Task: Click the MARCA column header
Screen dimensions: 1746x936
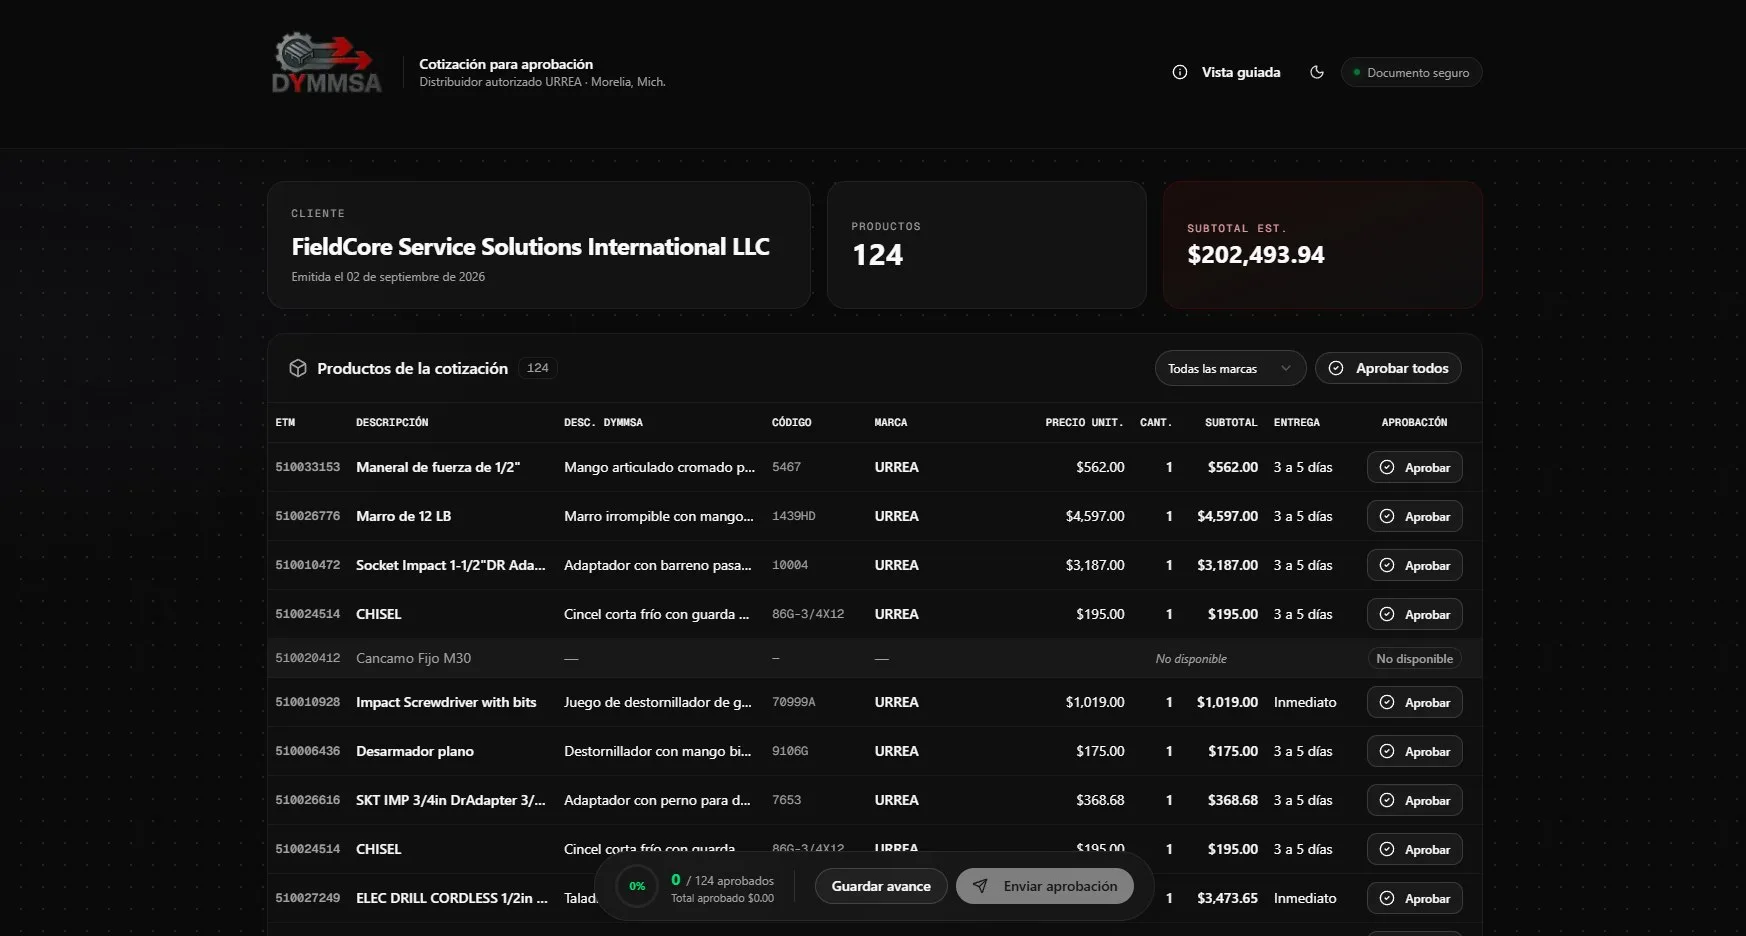Action: pyautogui.click(x=890, y=422)
